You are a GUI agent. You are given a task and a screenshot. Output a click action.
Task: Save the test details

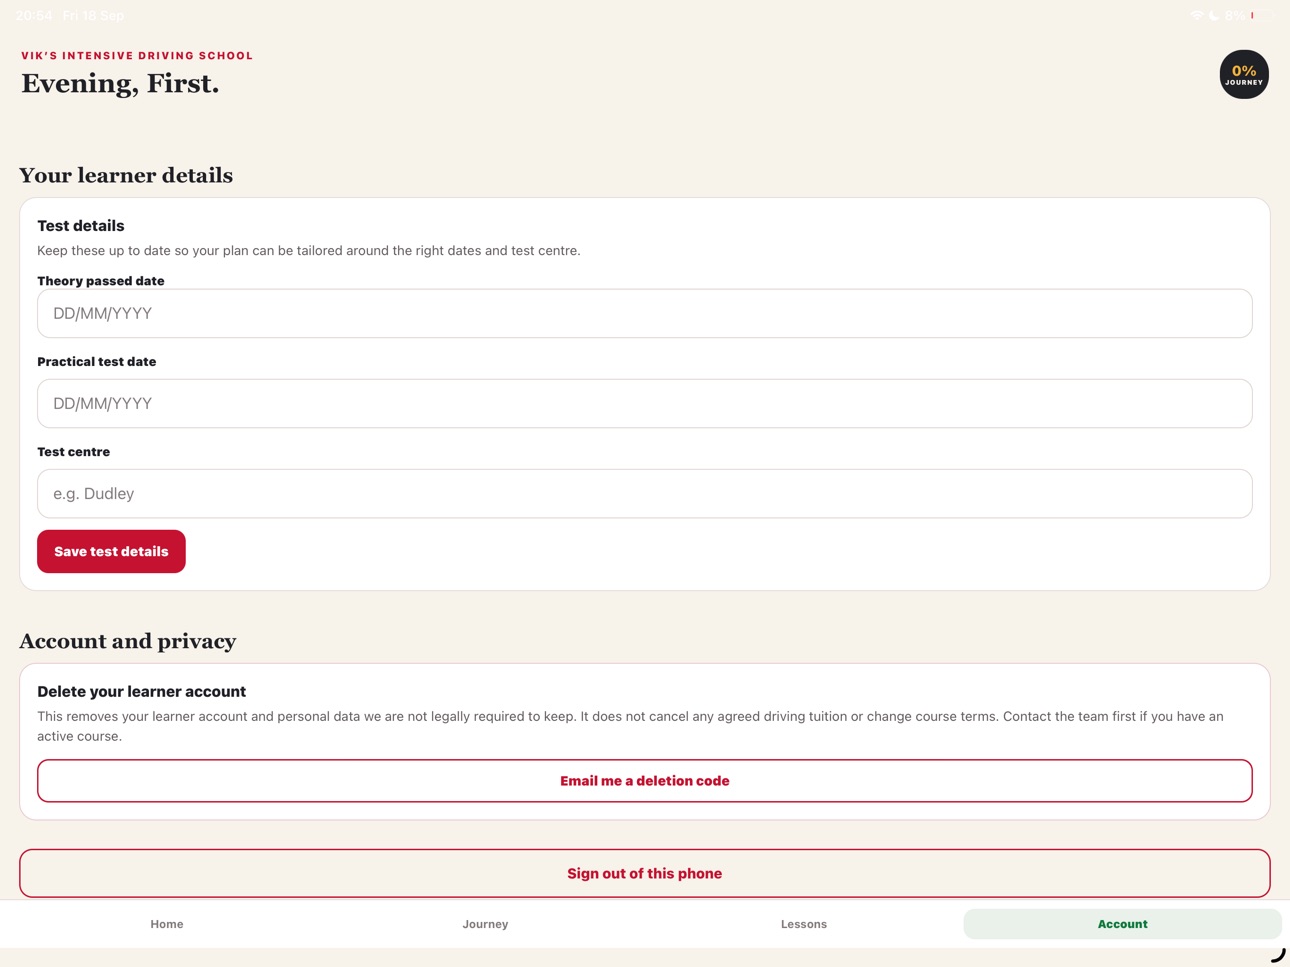tap(111, 551)
